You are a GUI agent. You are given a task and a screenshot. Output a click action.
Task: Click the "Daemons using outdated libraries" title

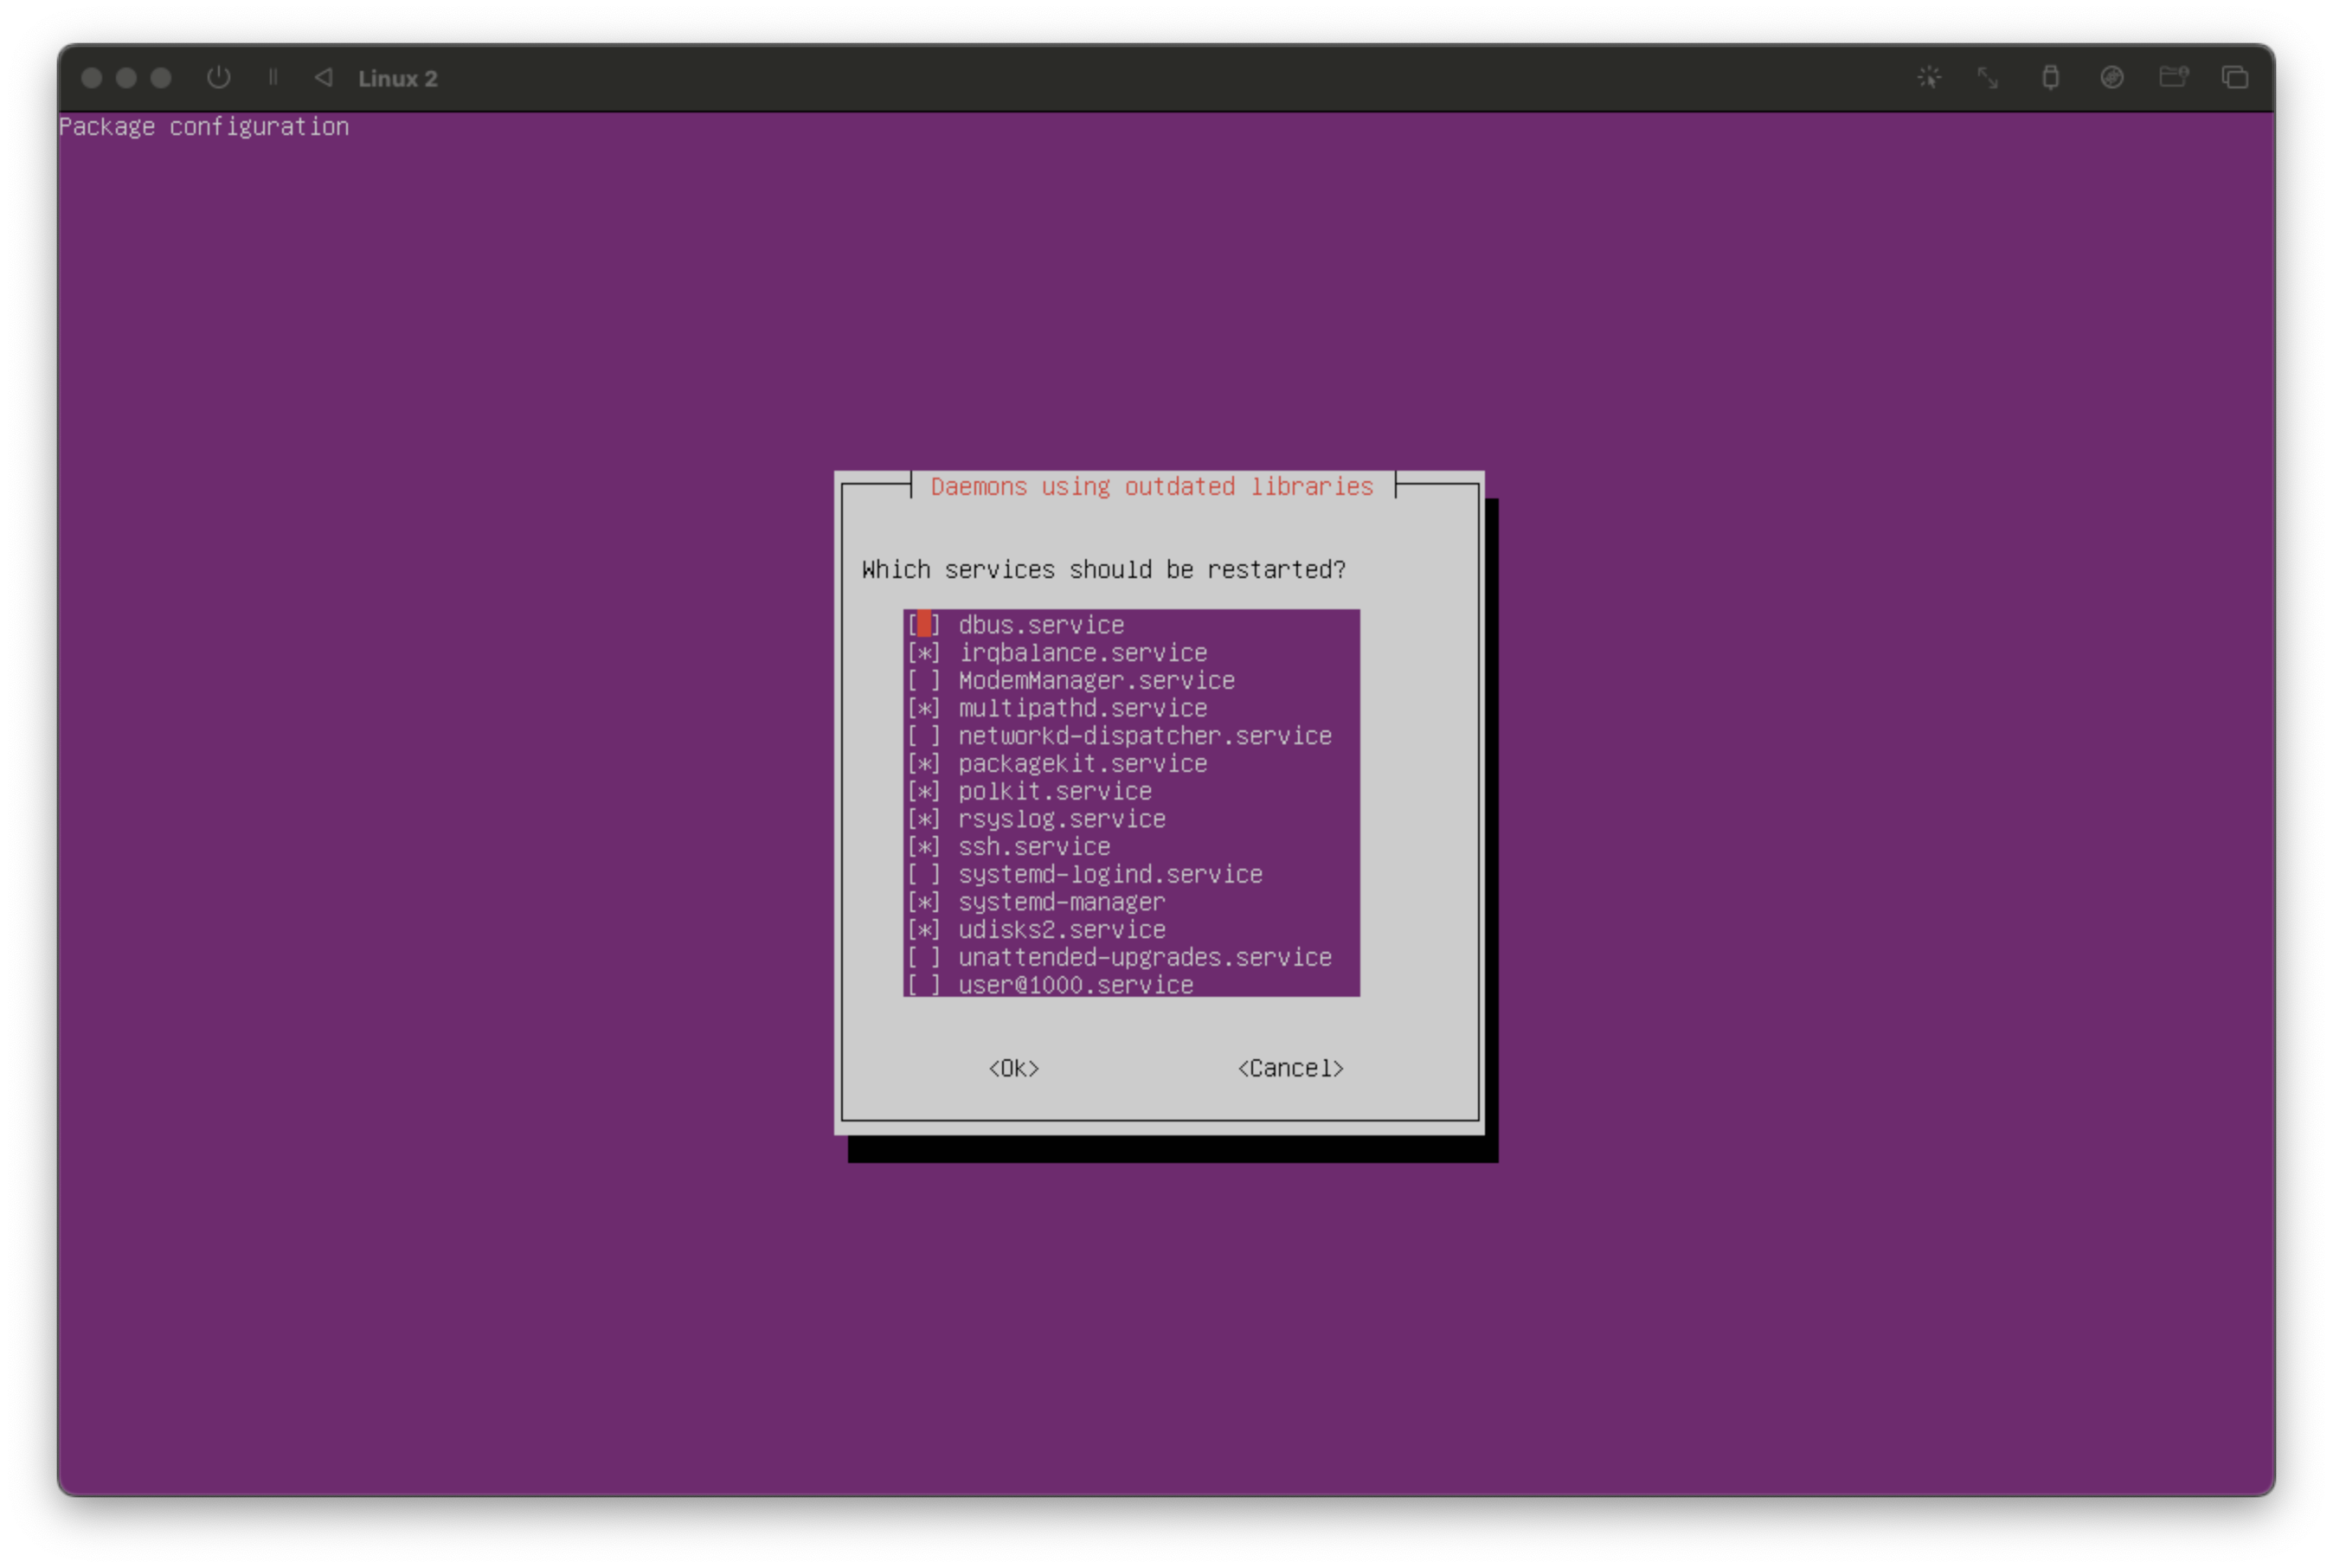1151,487
